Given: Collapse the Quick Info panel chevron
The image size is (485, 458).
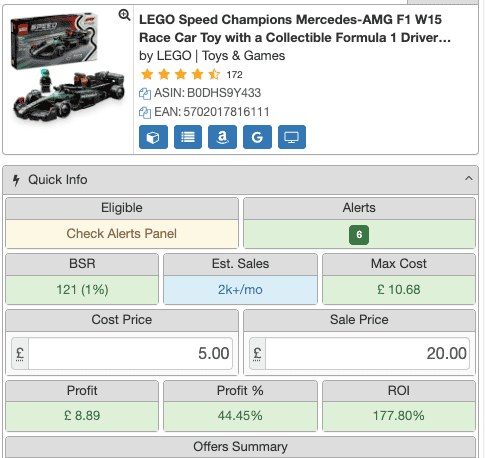Looking at the screenshot, I should [x=469, y=178].
